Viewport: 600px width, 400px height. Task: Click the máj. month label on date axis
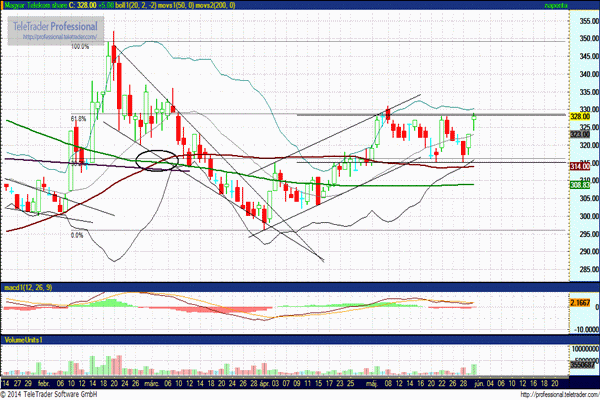click(x=371, y=383)
